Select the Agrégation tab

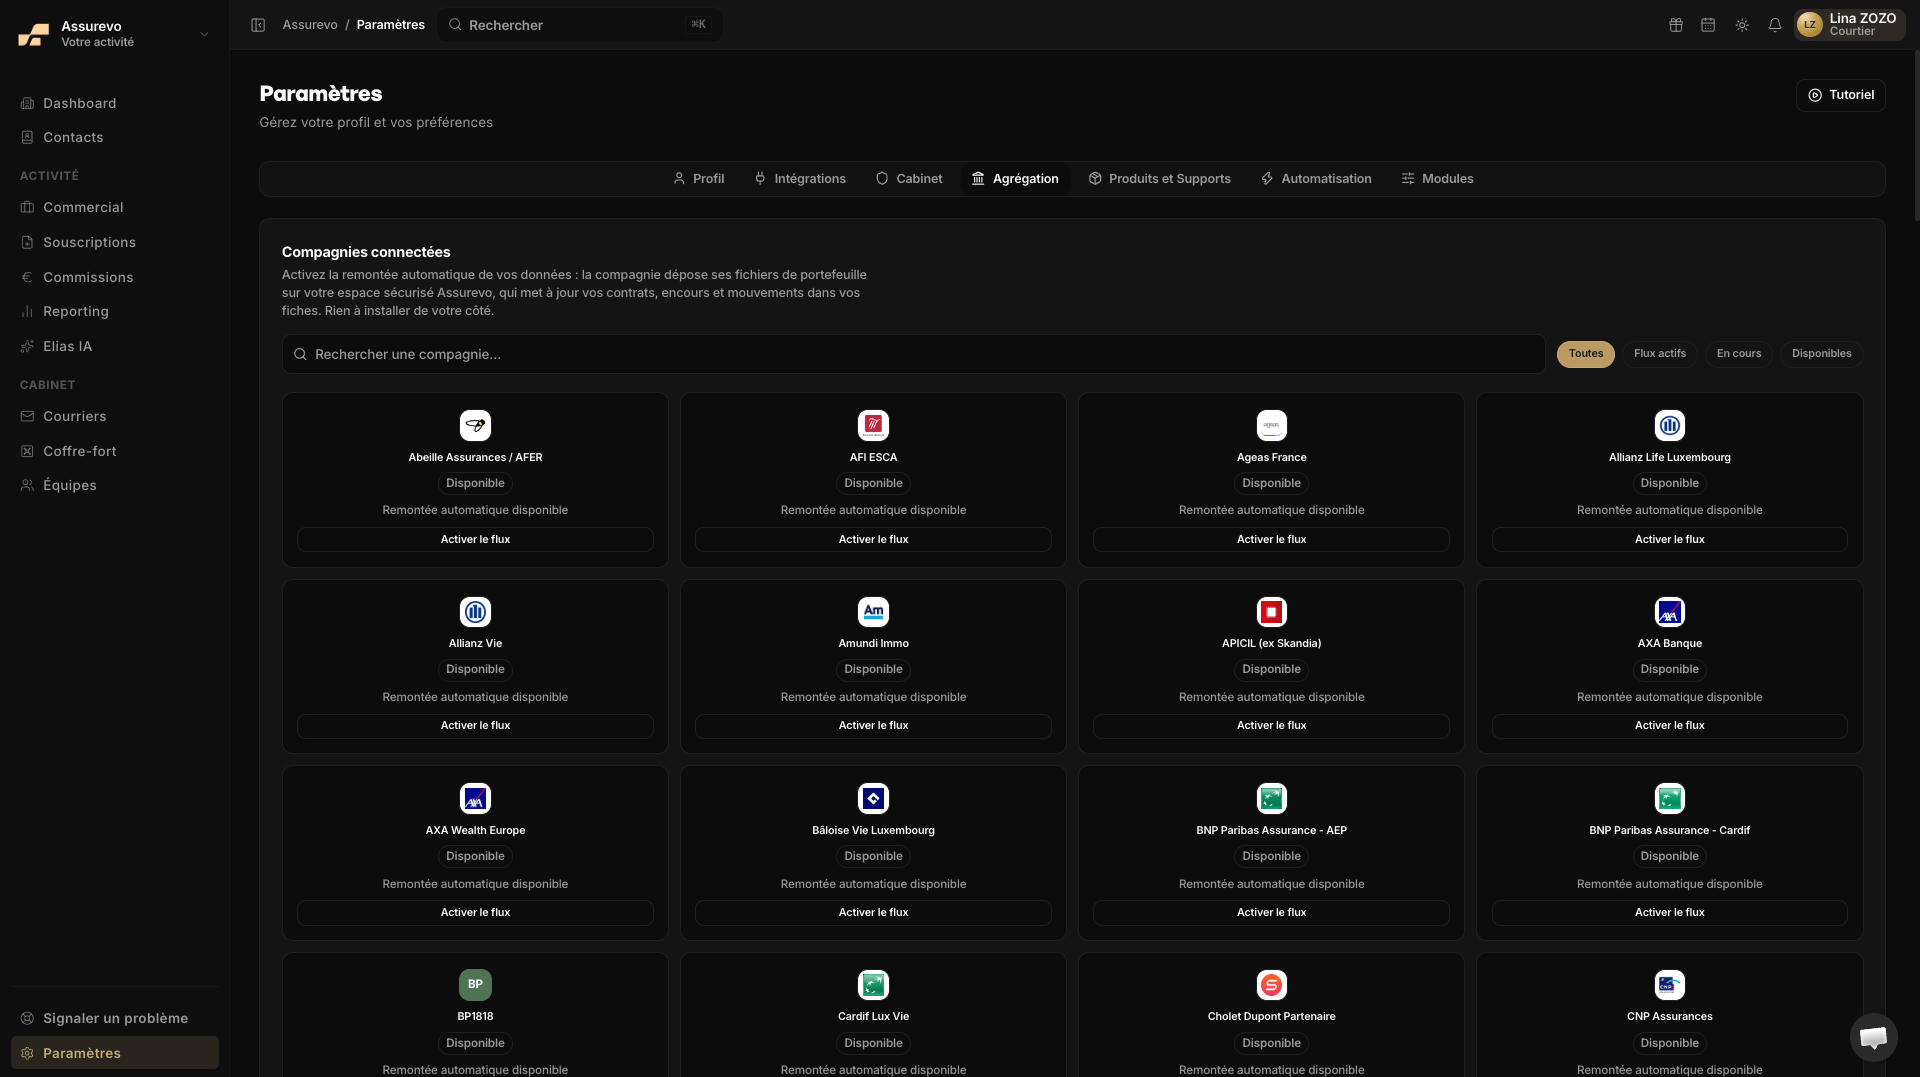[1015, 179]
